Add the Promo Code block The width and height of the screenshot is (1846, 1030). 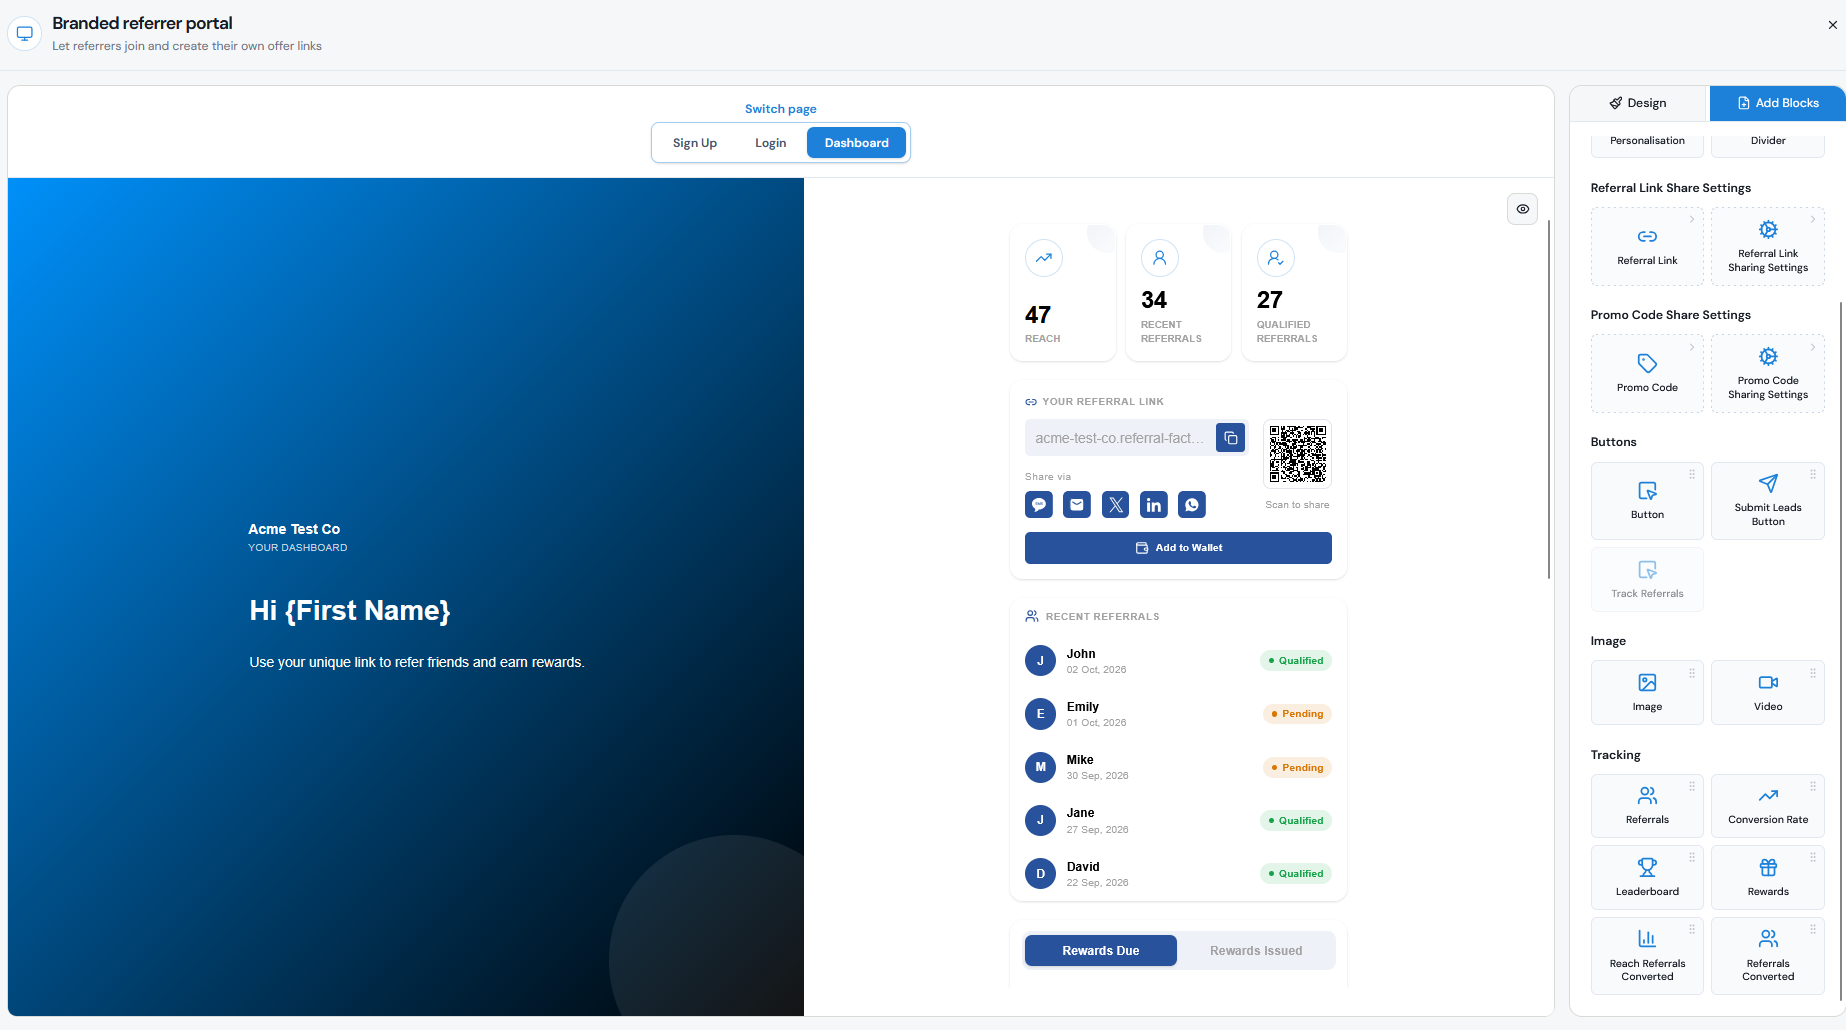pos(1647,373)
